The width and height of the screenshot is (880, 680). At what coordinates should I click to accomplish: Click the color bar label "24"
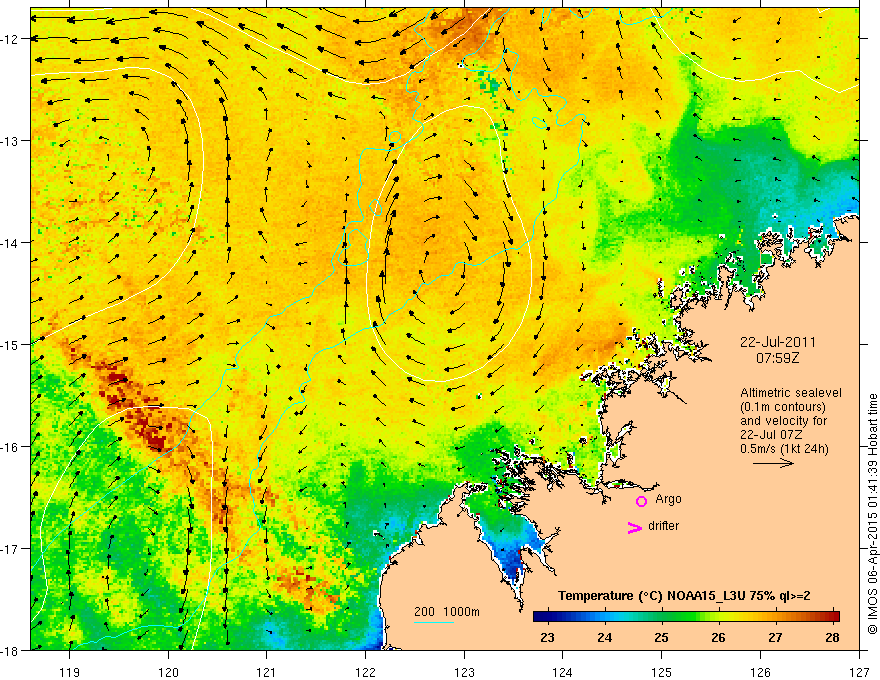(604, 637)
